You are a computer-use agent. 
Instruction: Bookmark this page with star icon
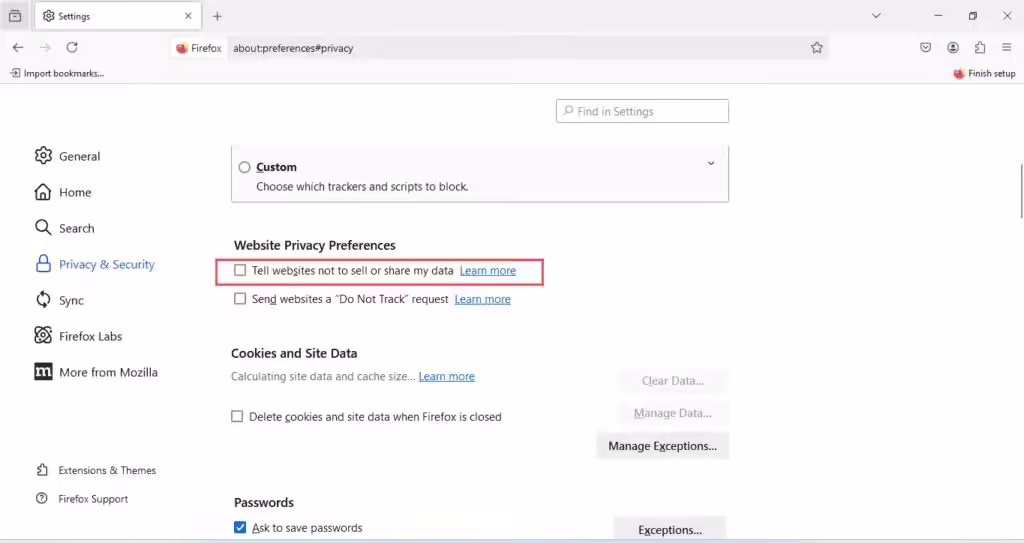coord(817,48)
